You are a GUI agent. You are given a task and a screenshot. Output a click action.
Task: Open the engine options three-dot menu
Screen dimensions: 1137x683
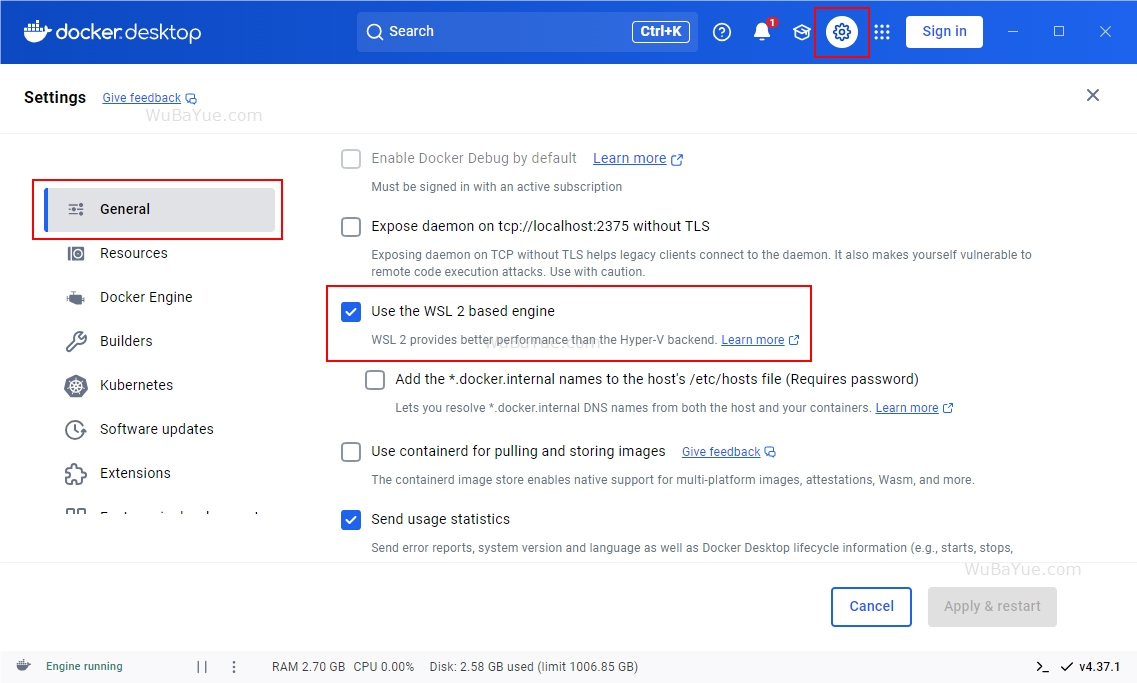click(x=233, y=666)
